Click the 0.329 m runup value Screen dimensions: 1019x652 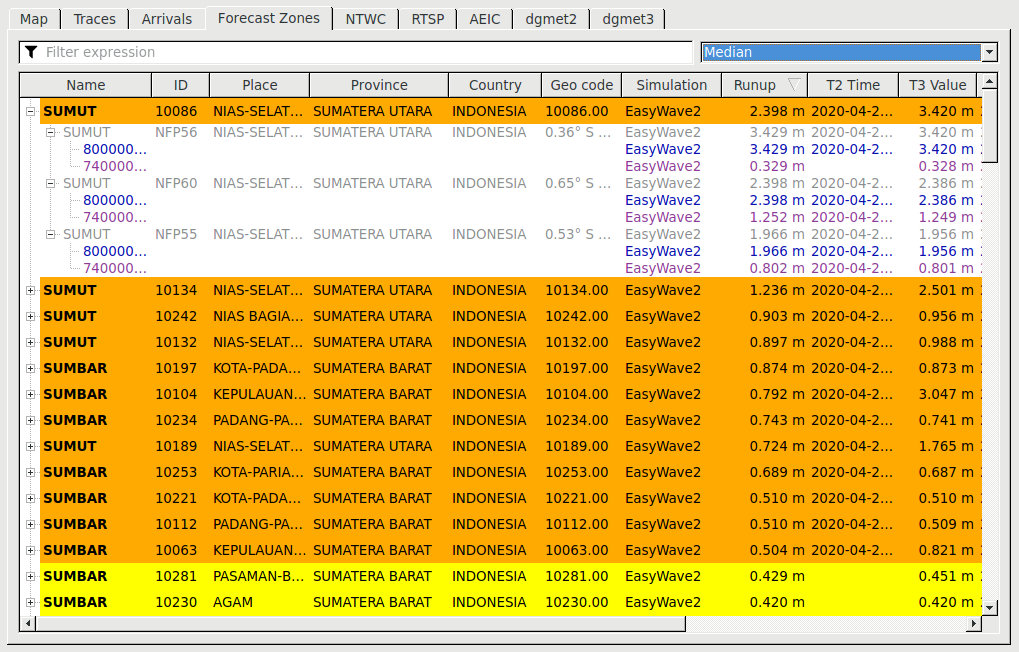tap(777, 166)
